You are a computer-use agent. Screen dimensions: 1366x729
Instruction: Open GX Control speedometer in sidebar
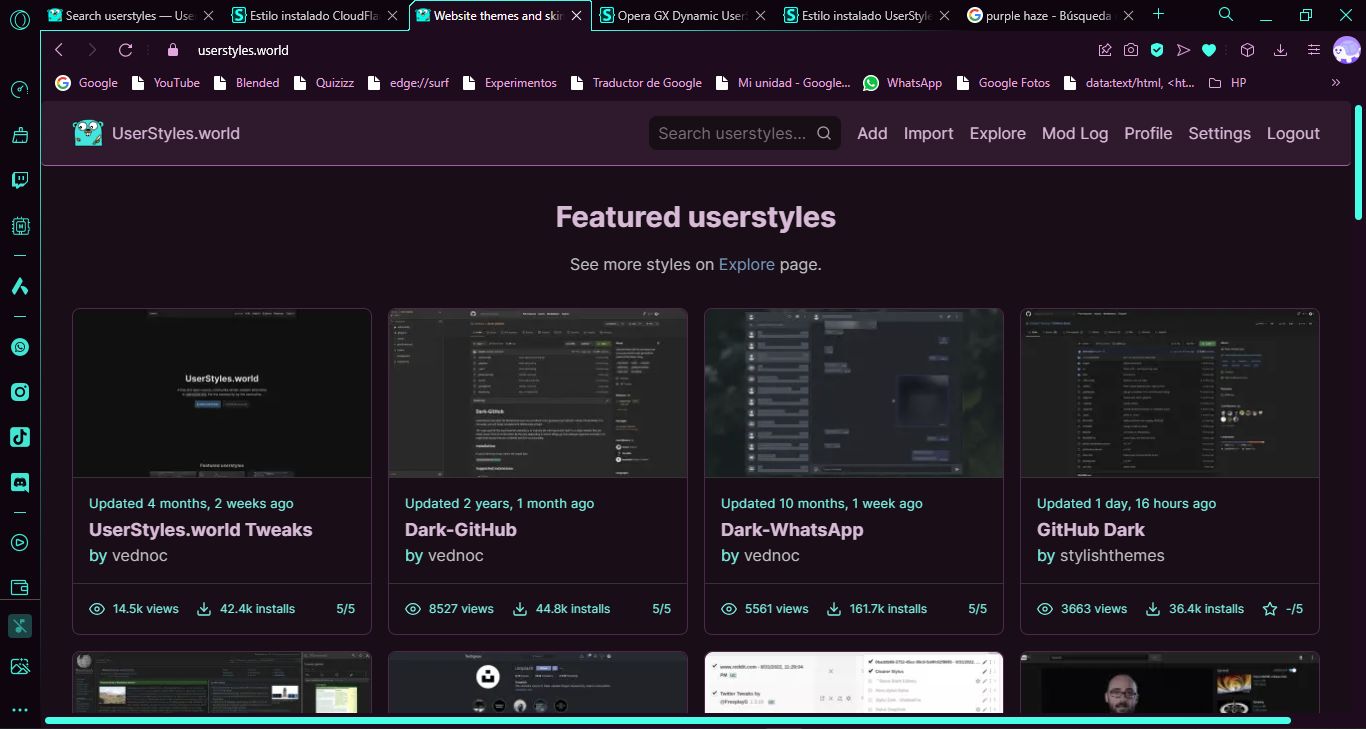(19, 90)
